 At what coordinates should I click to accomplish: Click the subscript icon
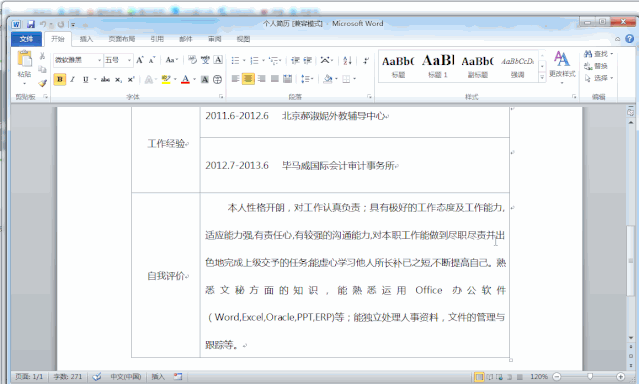pos(118,79)
